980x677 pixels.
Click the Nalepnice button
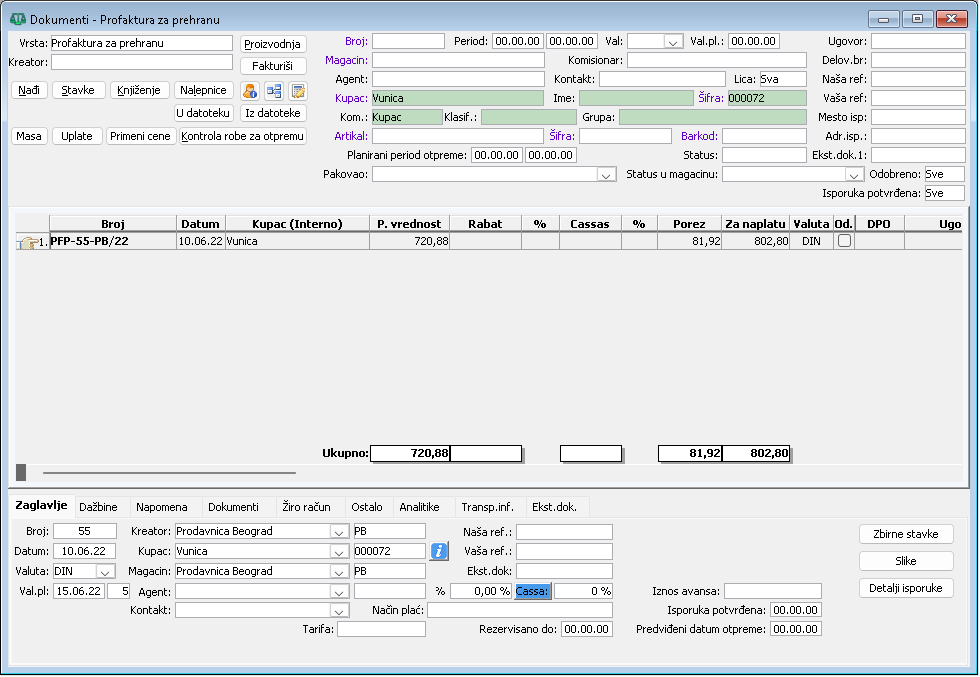point(204,90)
